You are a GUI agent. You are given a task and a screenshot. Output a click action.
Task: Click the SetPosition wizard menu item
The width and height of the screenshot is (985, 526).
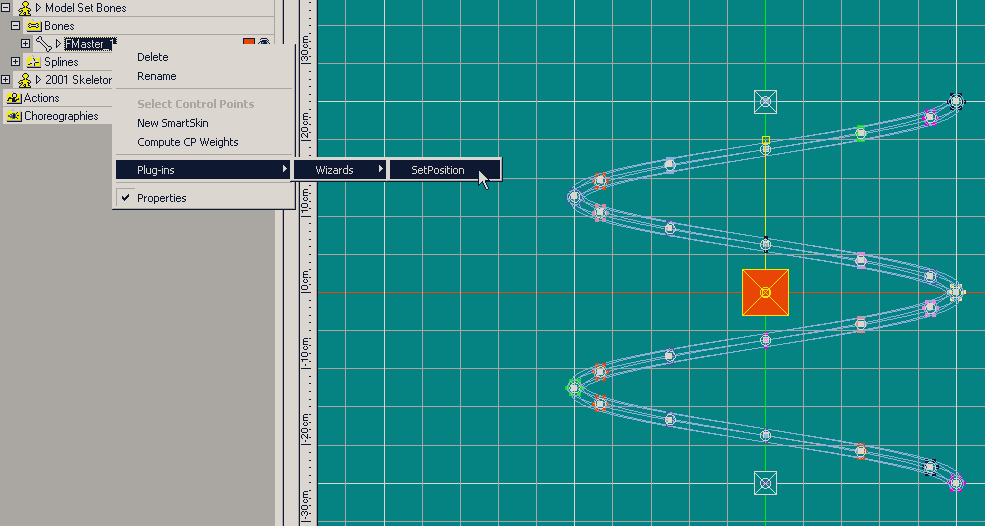coord(438,170)
